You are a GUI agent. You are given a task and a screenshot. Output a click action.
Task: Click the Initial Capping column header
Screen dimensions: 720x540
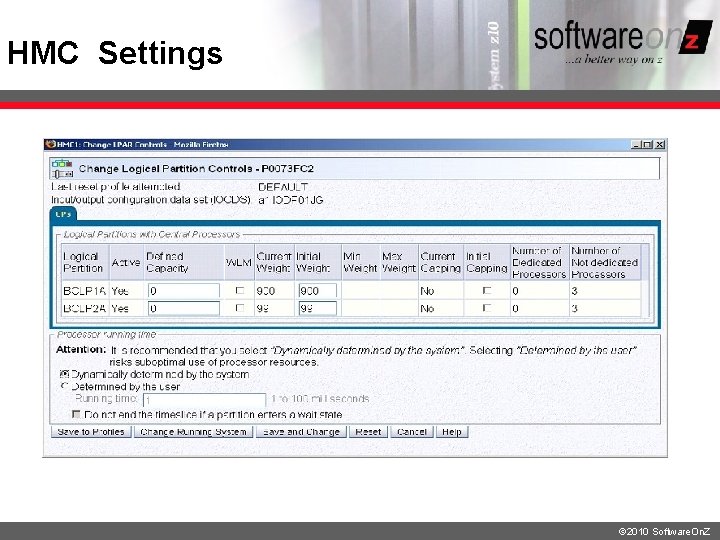[487, 262]
